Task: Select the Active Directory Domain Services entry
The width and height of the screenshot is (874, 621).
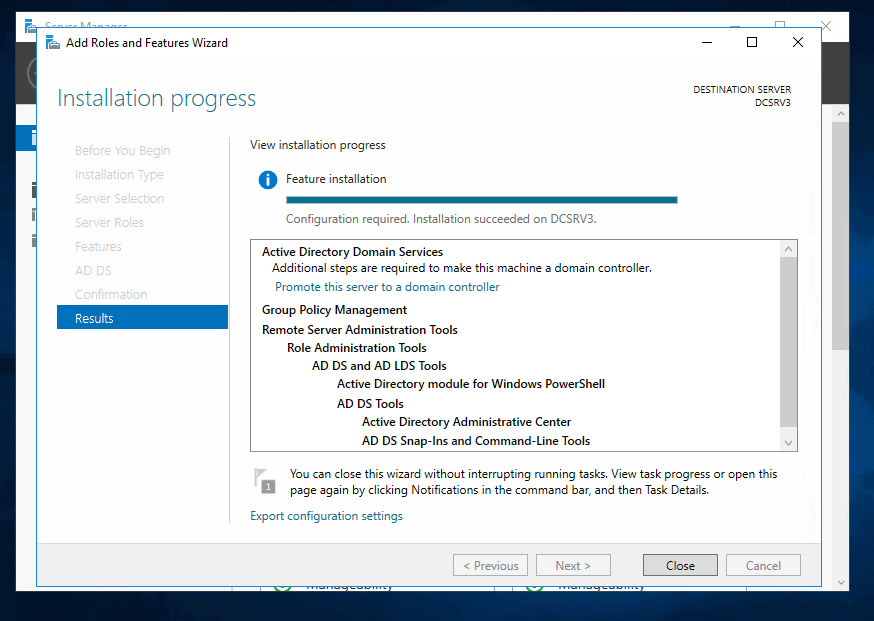Action: coord(352,251)
